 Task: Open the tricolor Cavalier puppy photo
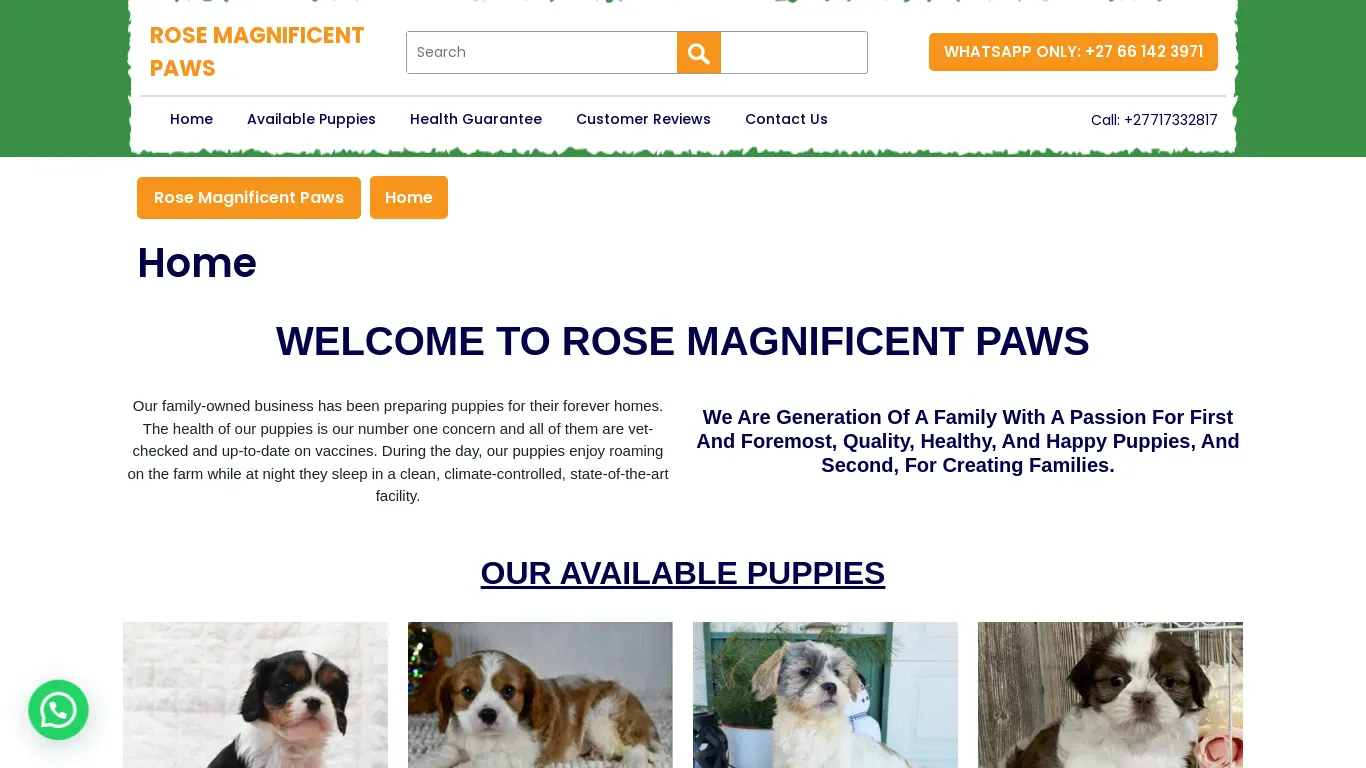coord(255,695)
